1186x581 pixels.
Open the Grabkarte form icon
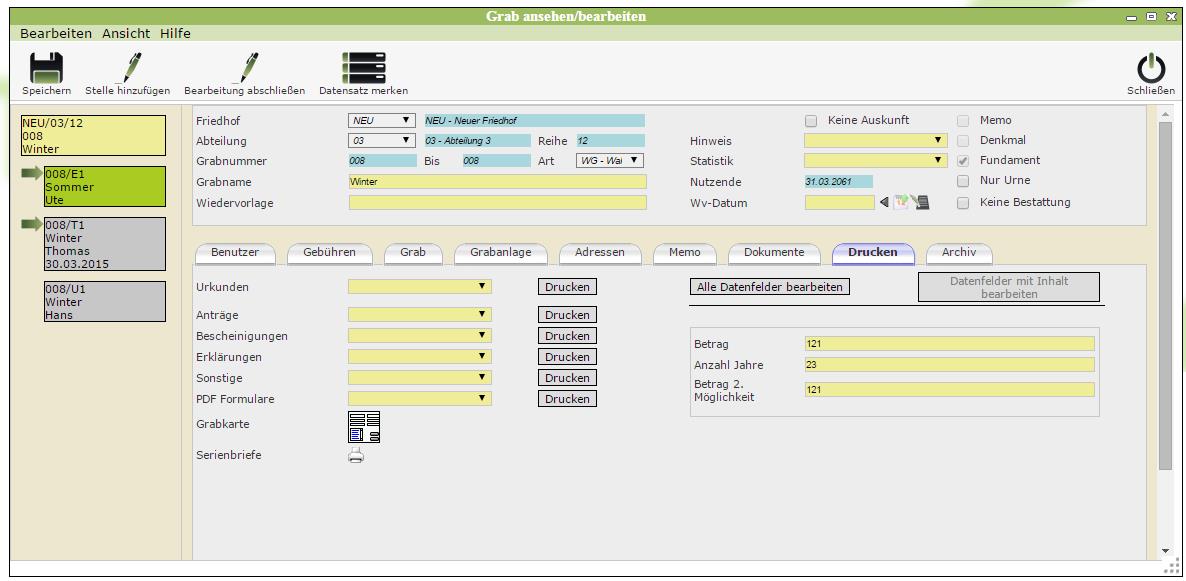tap(364, 427)
